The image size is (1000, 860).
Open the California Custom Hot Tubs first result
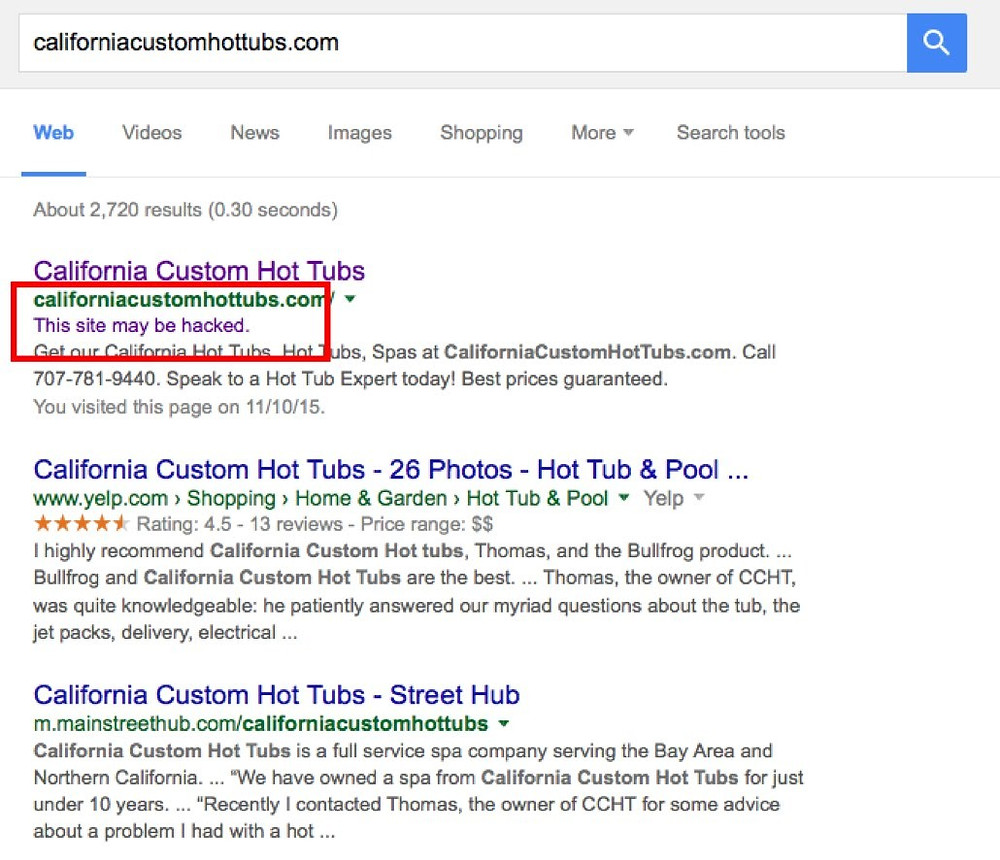pos(199,271)
